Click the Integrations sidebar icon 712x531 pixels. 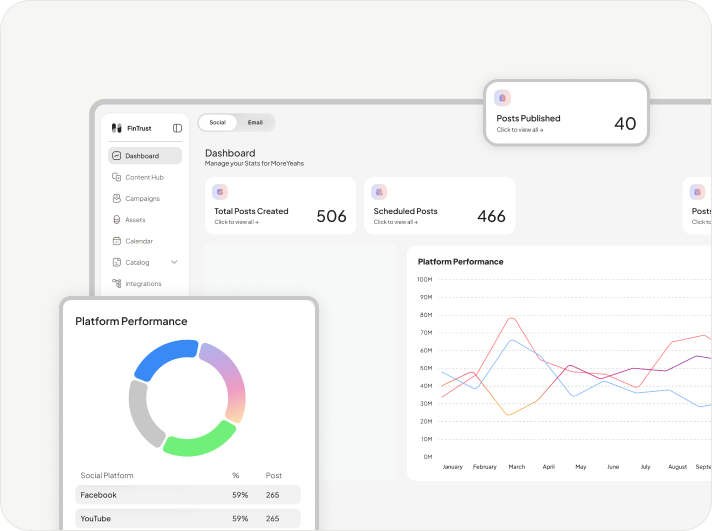[117, 284]
